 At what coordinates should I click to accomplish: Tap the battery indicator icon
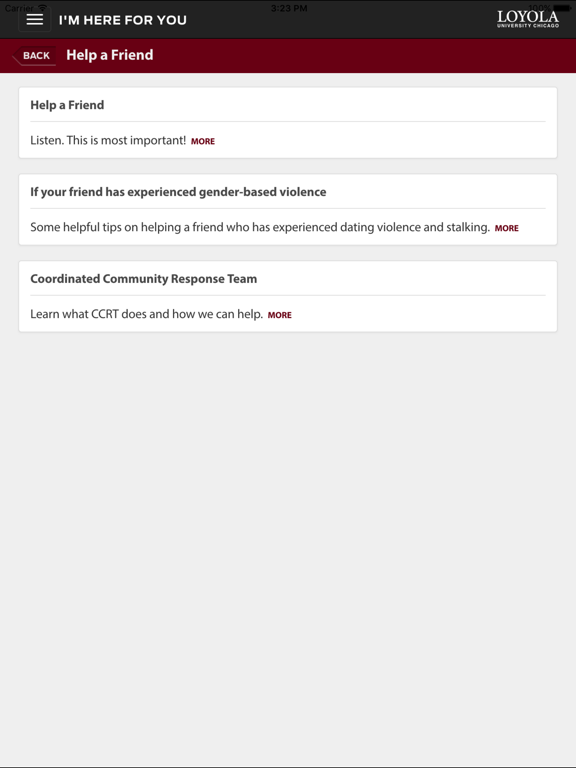tap(562, 7)
